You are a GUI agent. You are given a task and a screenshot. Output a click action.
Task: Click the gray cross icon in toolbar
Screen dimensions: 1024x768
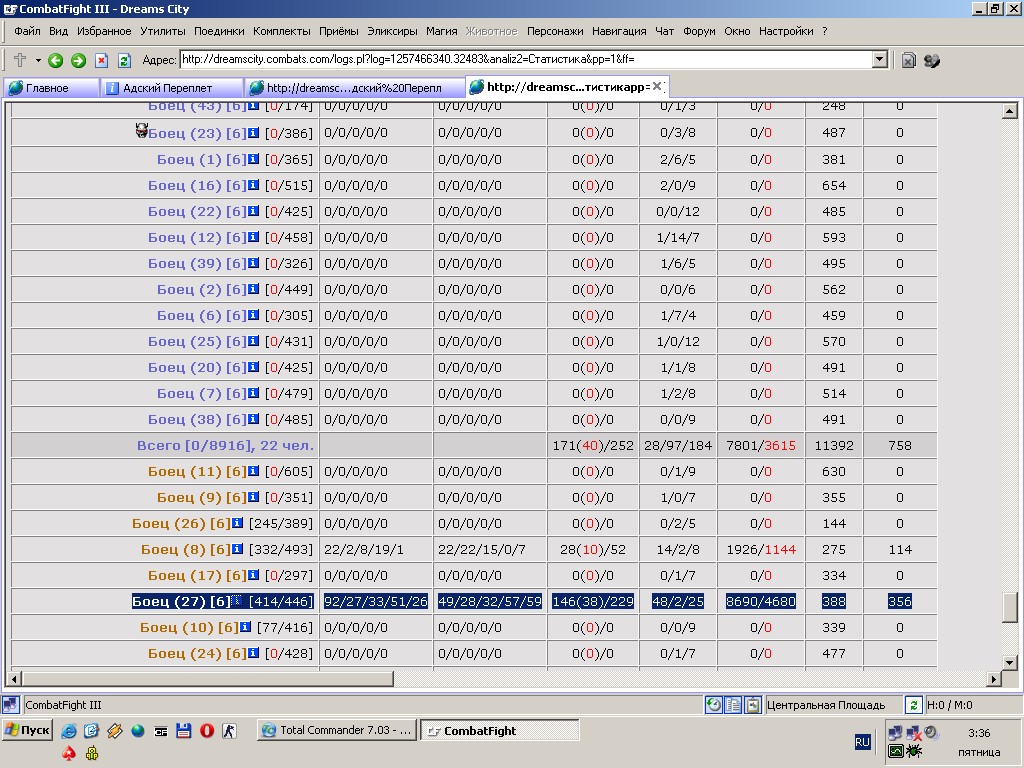tap(20, 60)
